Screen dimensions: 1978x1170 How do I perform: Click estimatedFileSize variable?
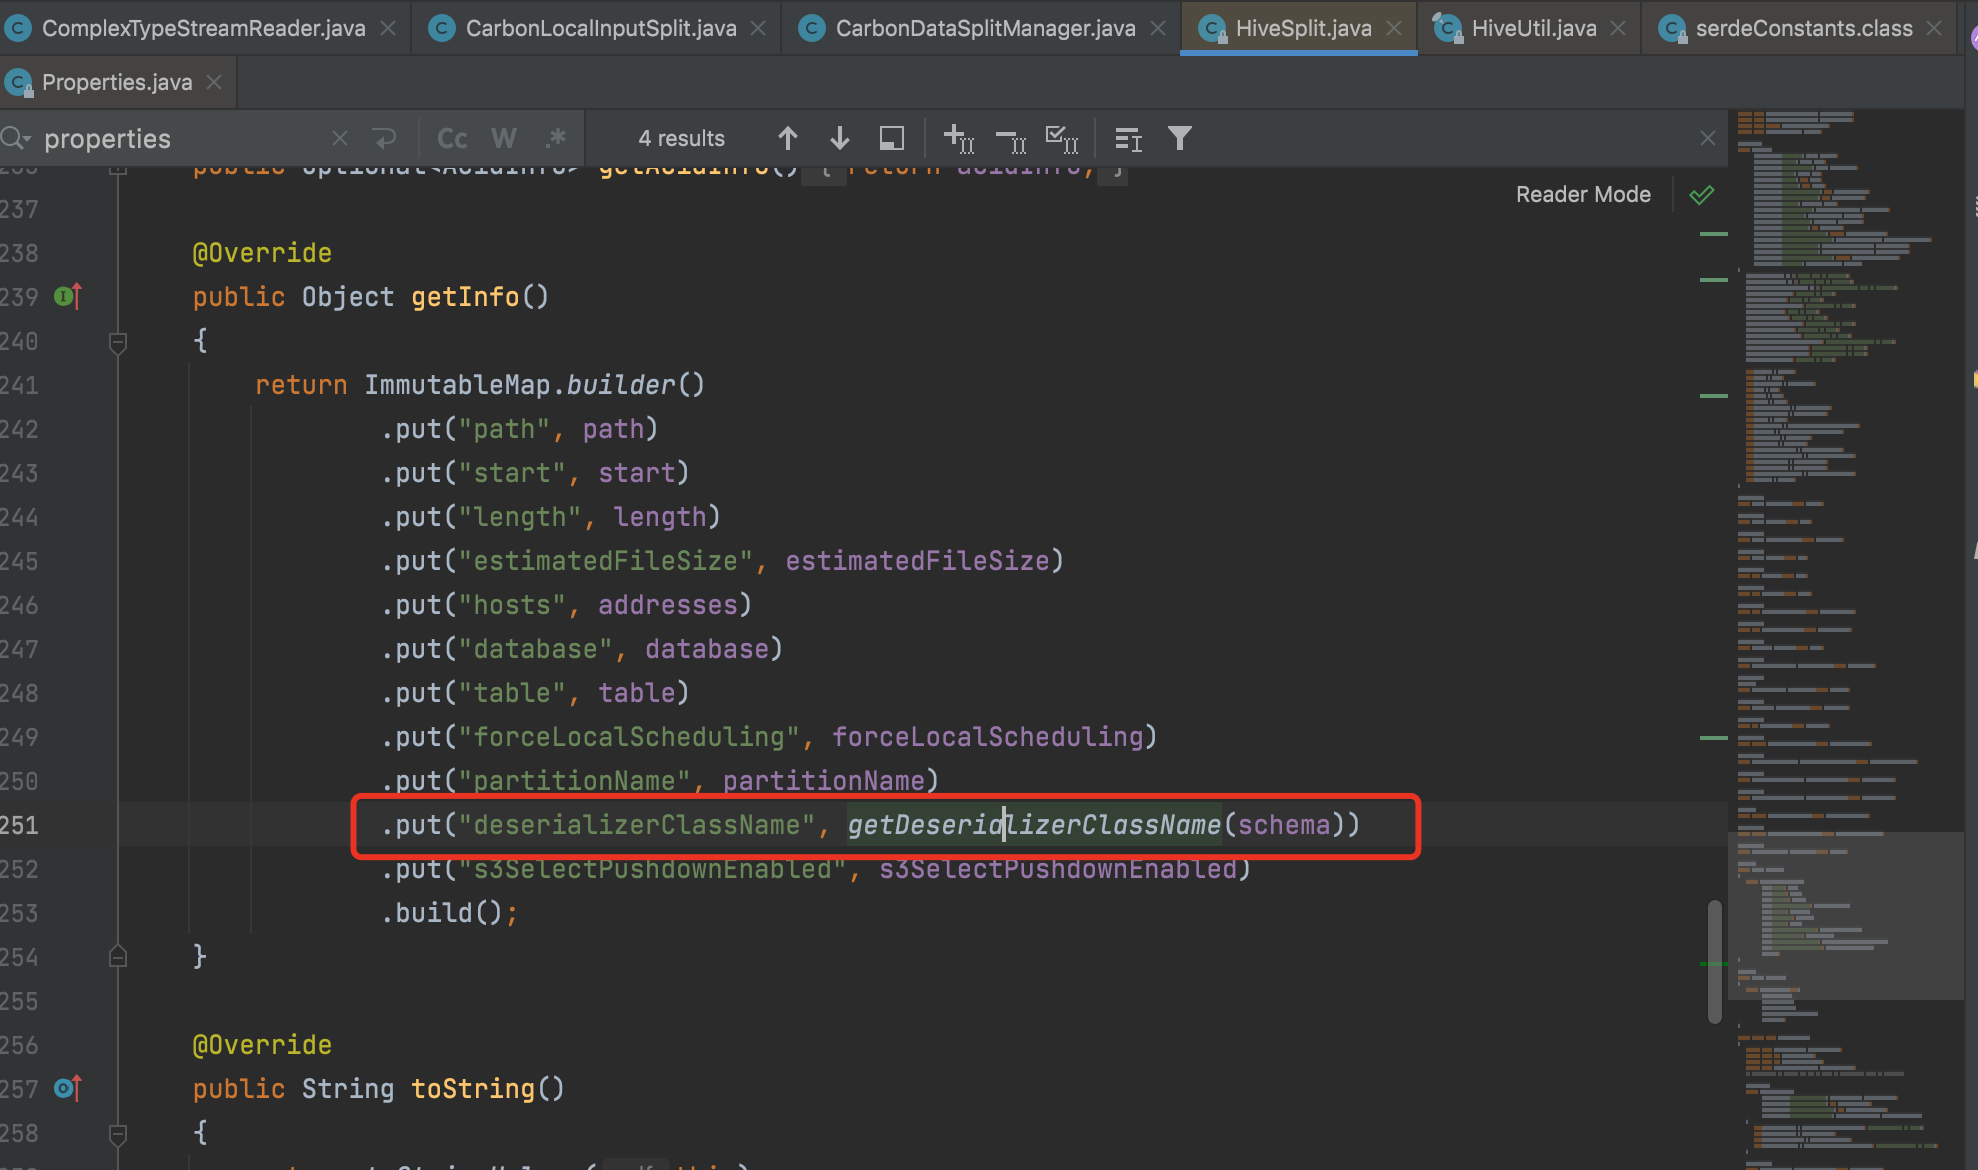click(x=917, y=561)
